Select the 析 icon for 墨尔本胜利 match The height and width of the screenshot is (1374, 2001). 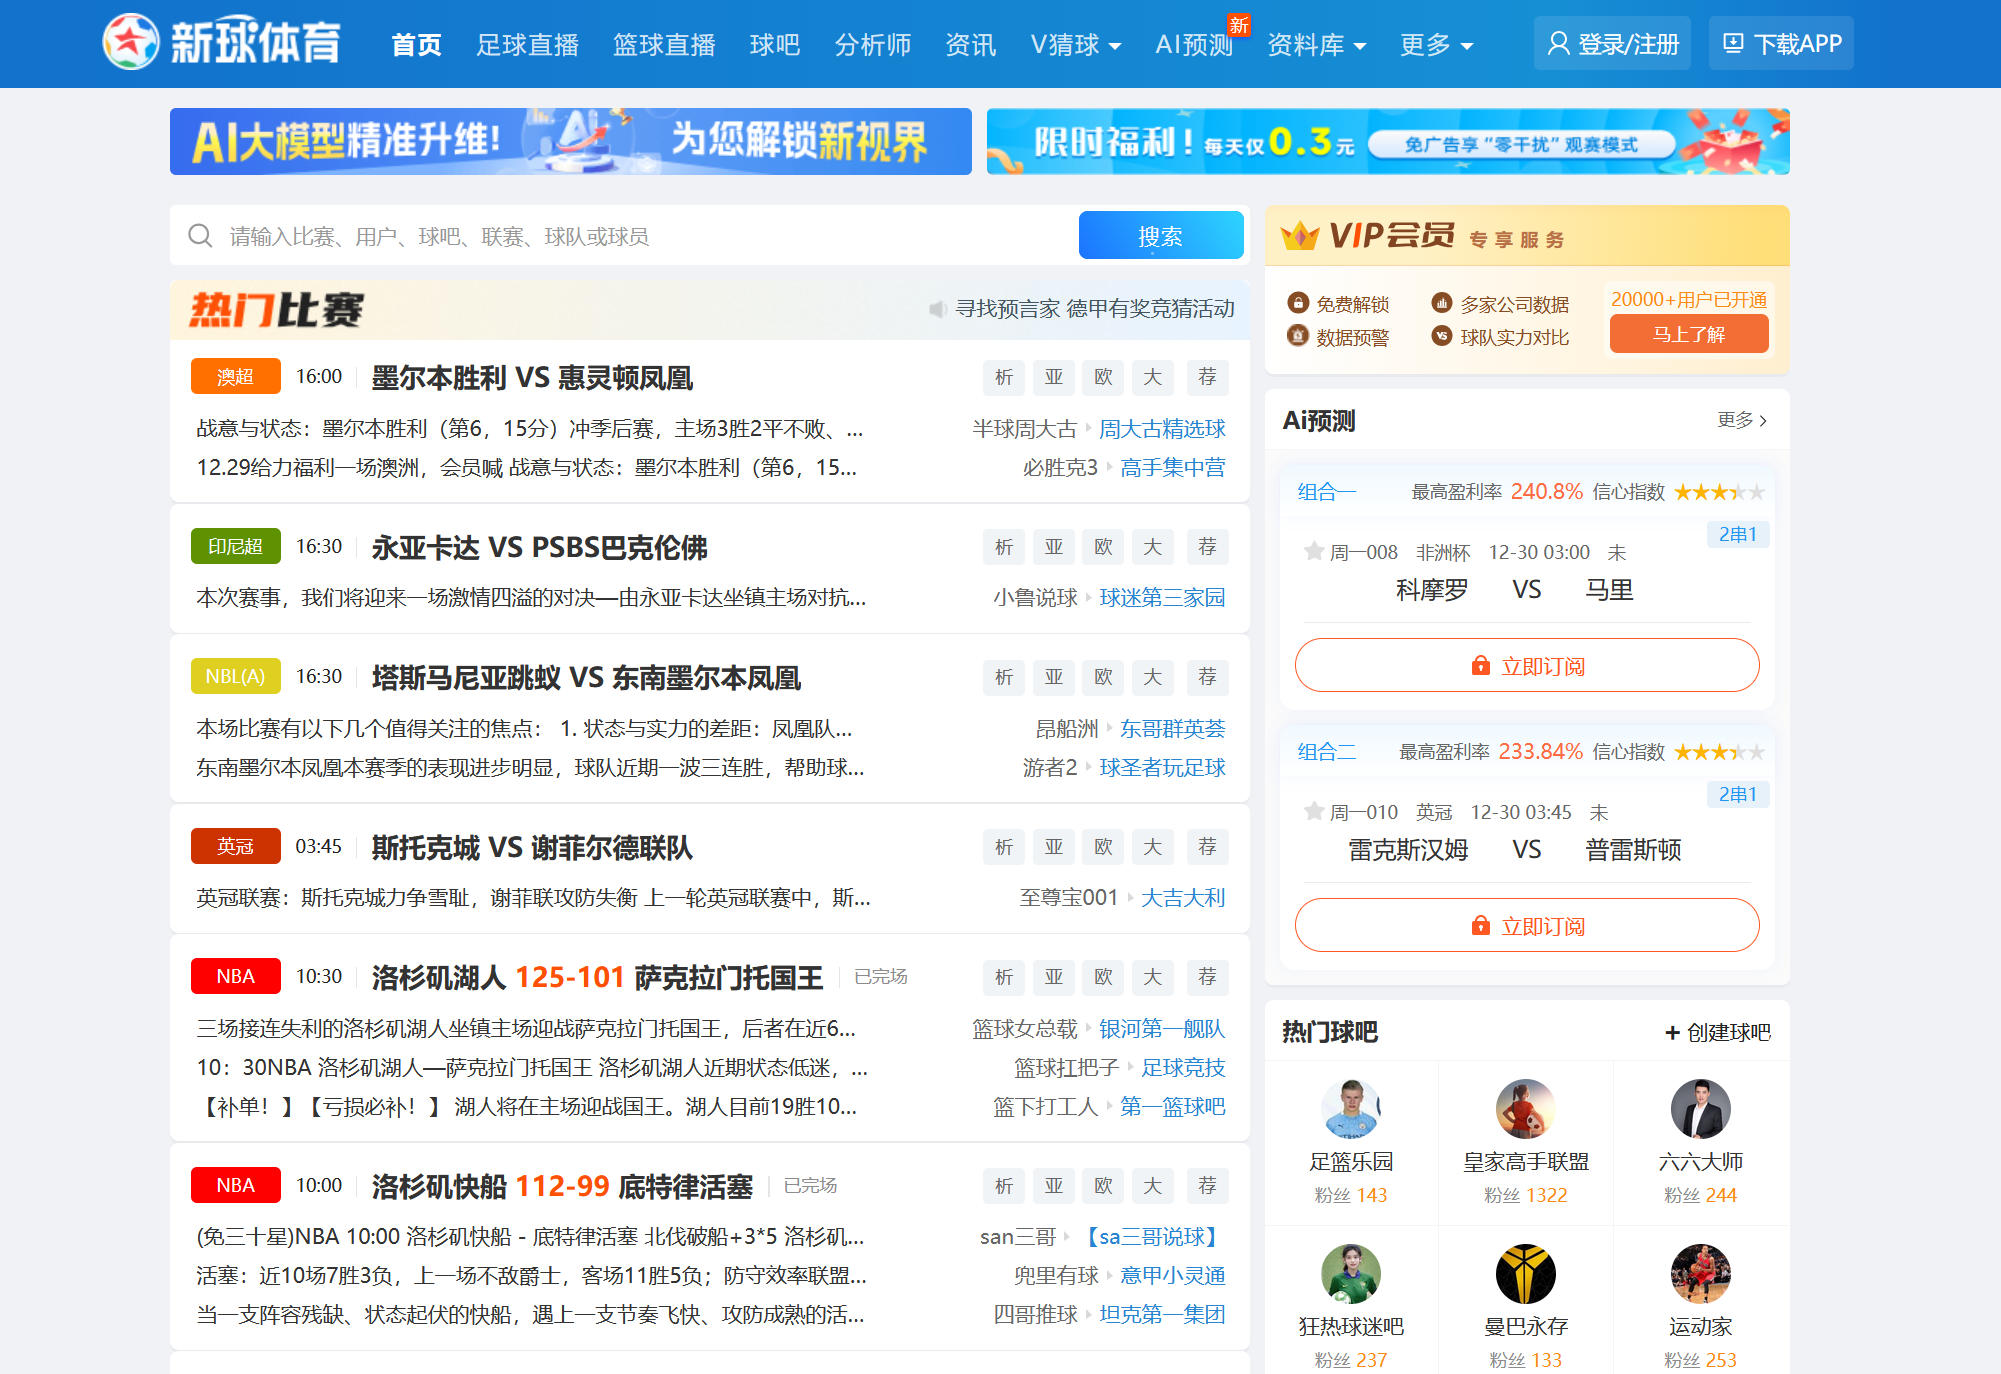click(1003, 377)
